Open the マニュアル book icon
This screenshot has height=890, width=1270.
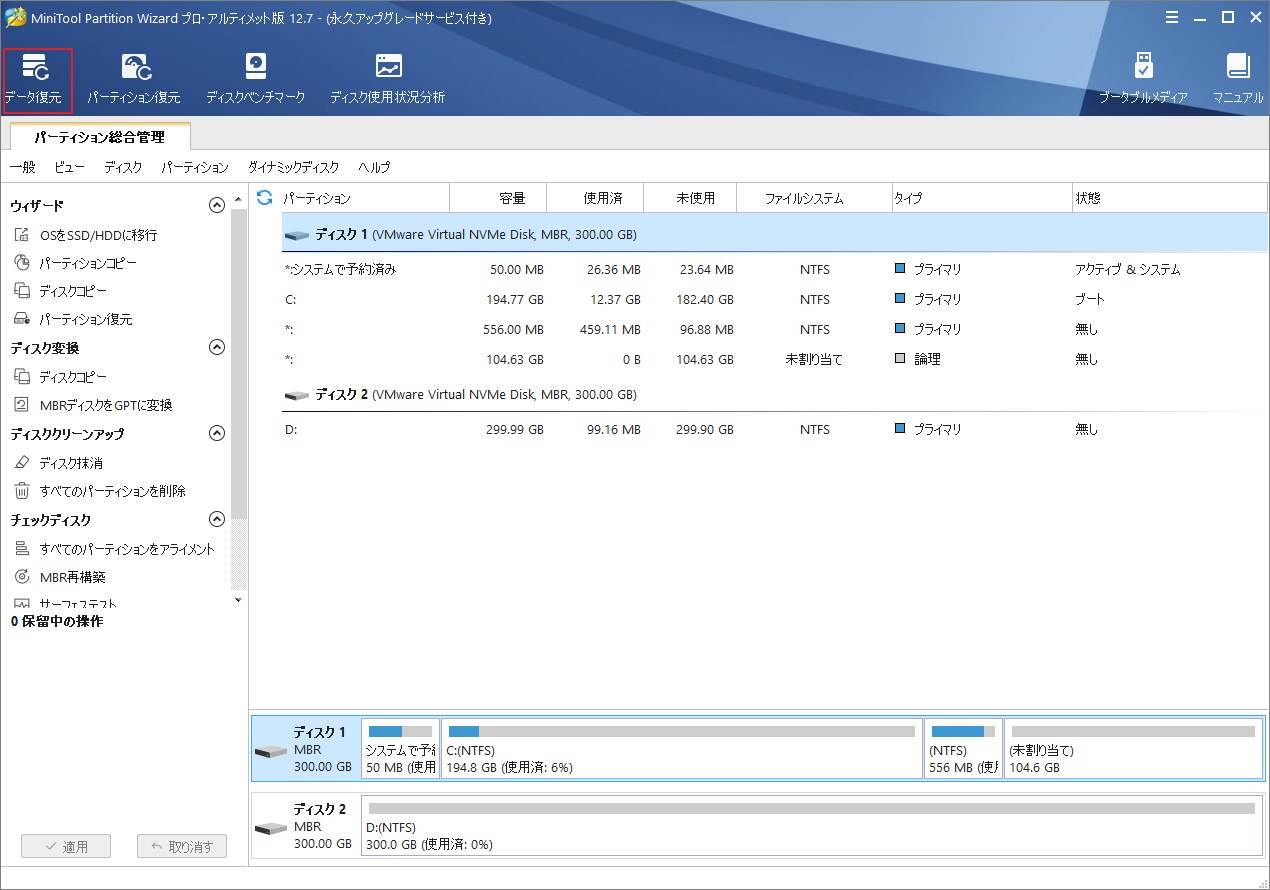pos(1238,67)
